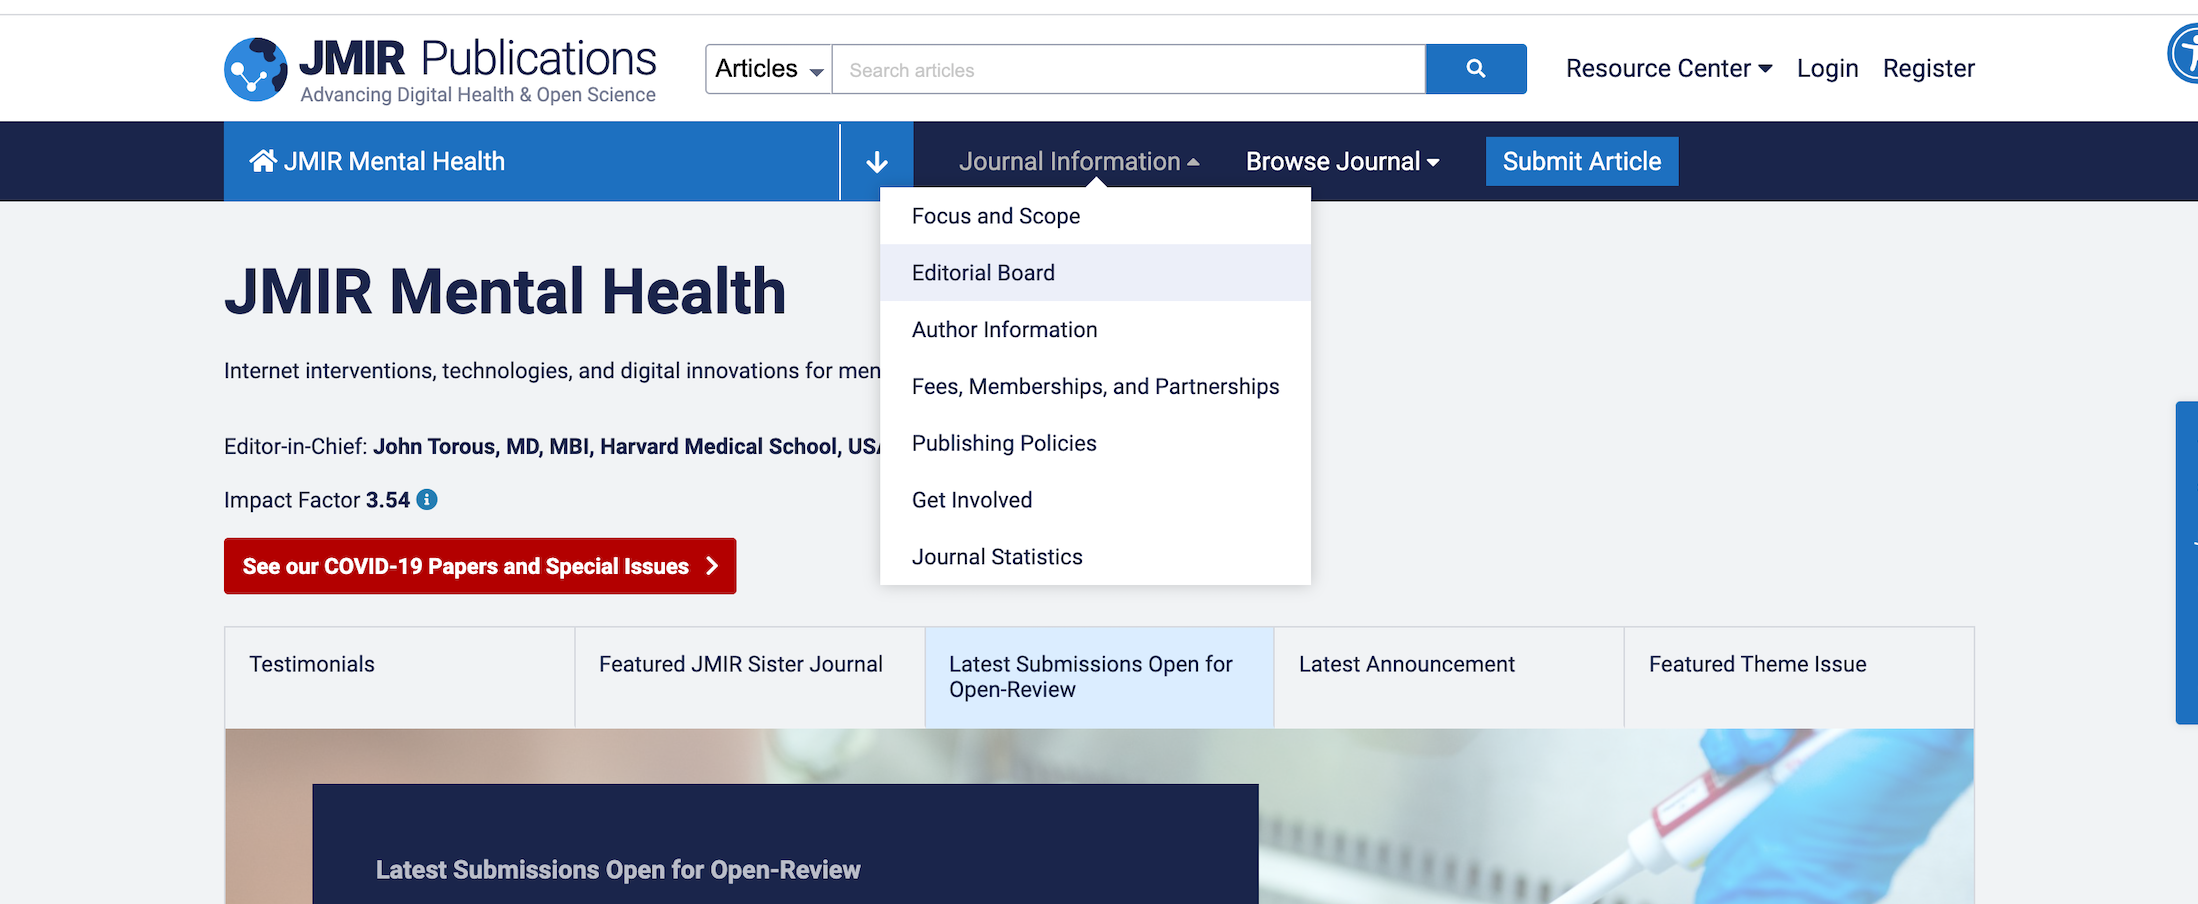
Task: Open the Articles search type dropdown
Action: [x=768, y=69]
